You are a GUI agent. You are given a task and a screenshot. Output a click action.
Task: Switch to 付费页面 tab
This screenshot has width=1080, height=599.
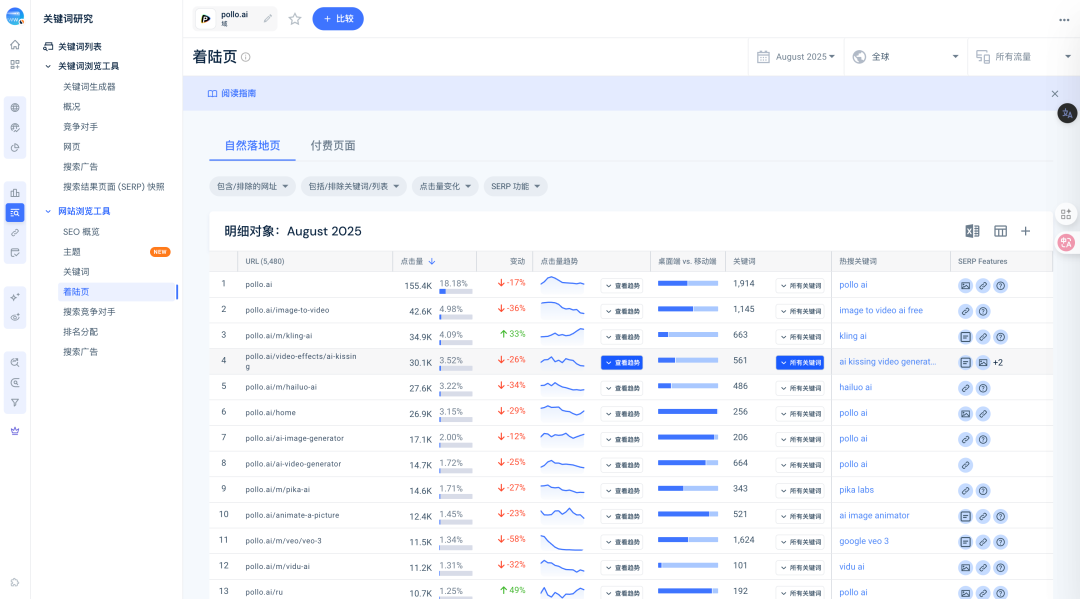[x=333, y=146]
